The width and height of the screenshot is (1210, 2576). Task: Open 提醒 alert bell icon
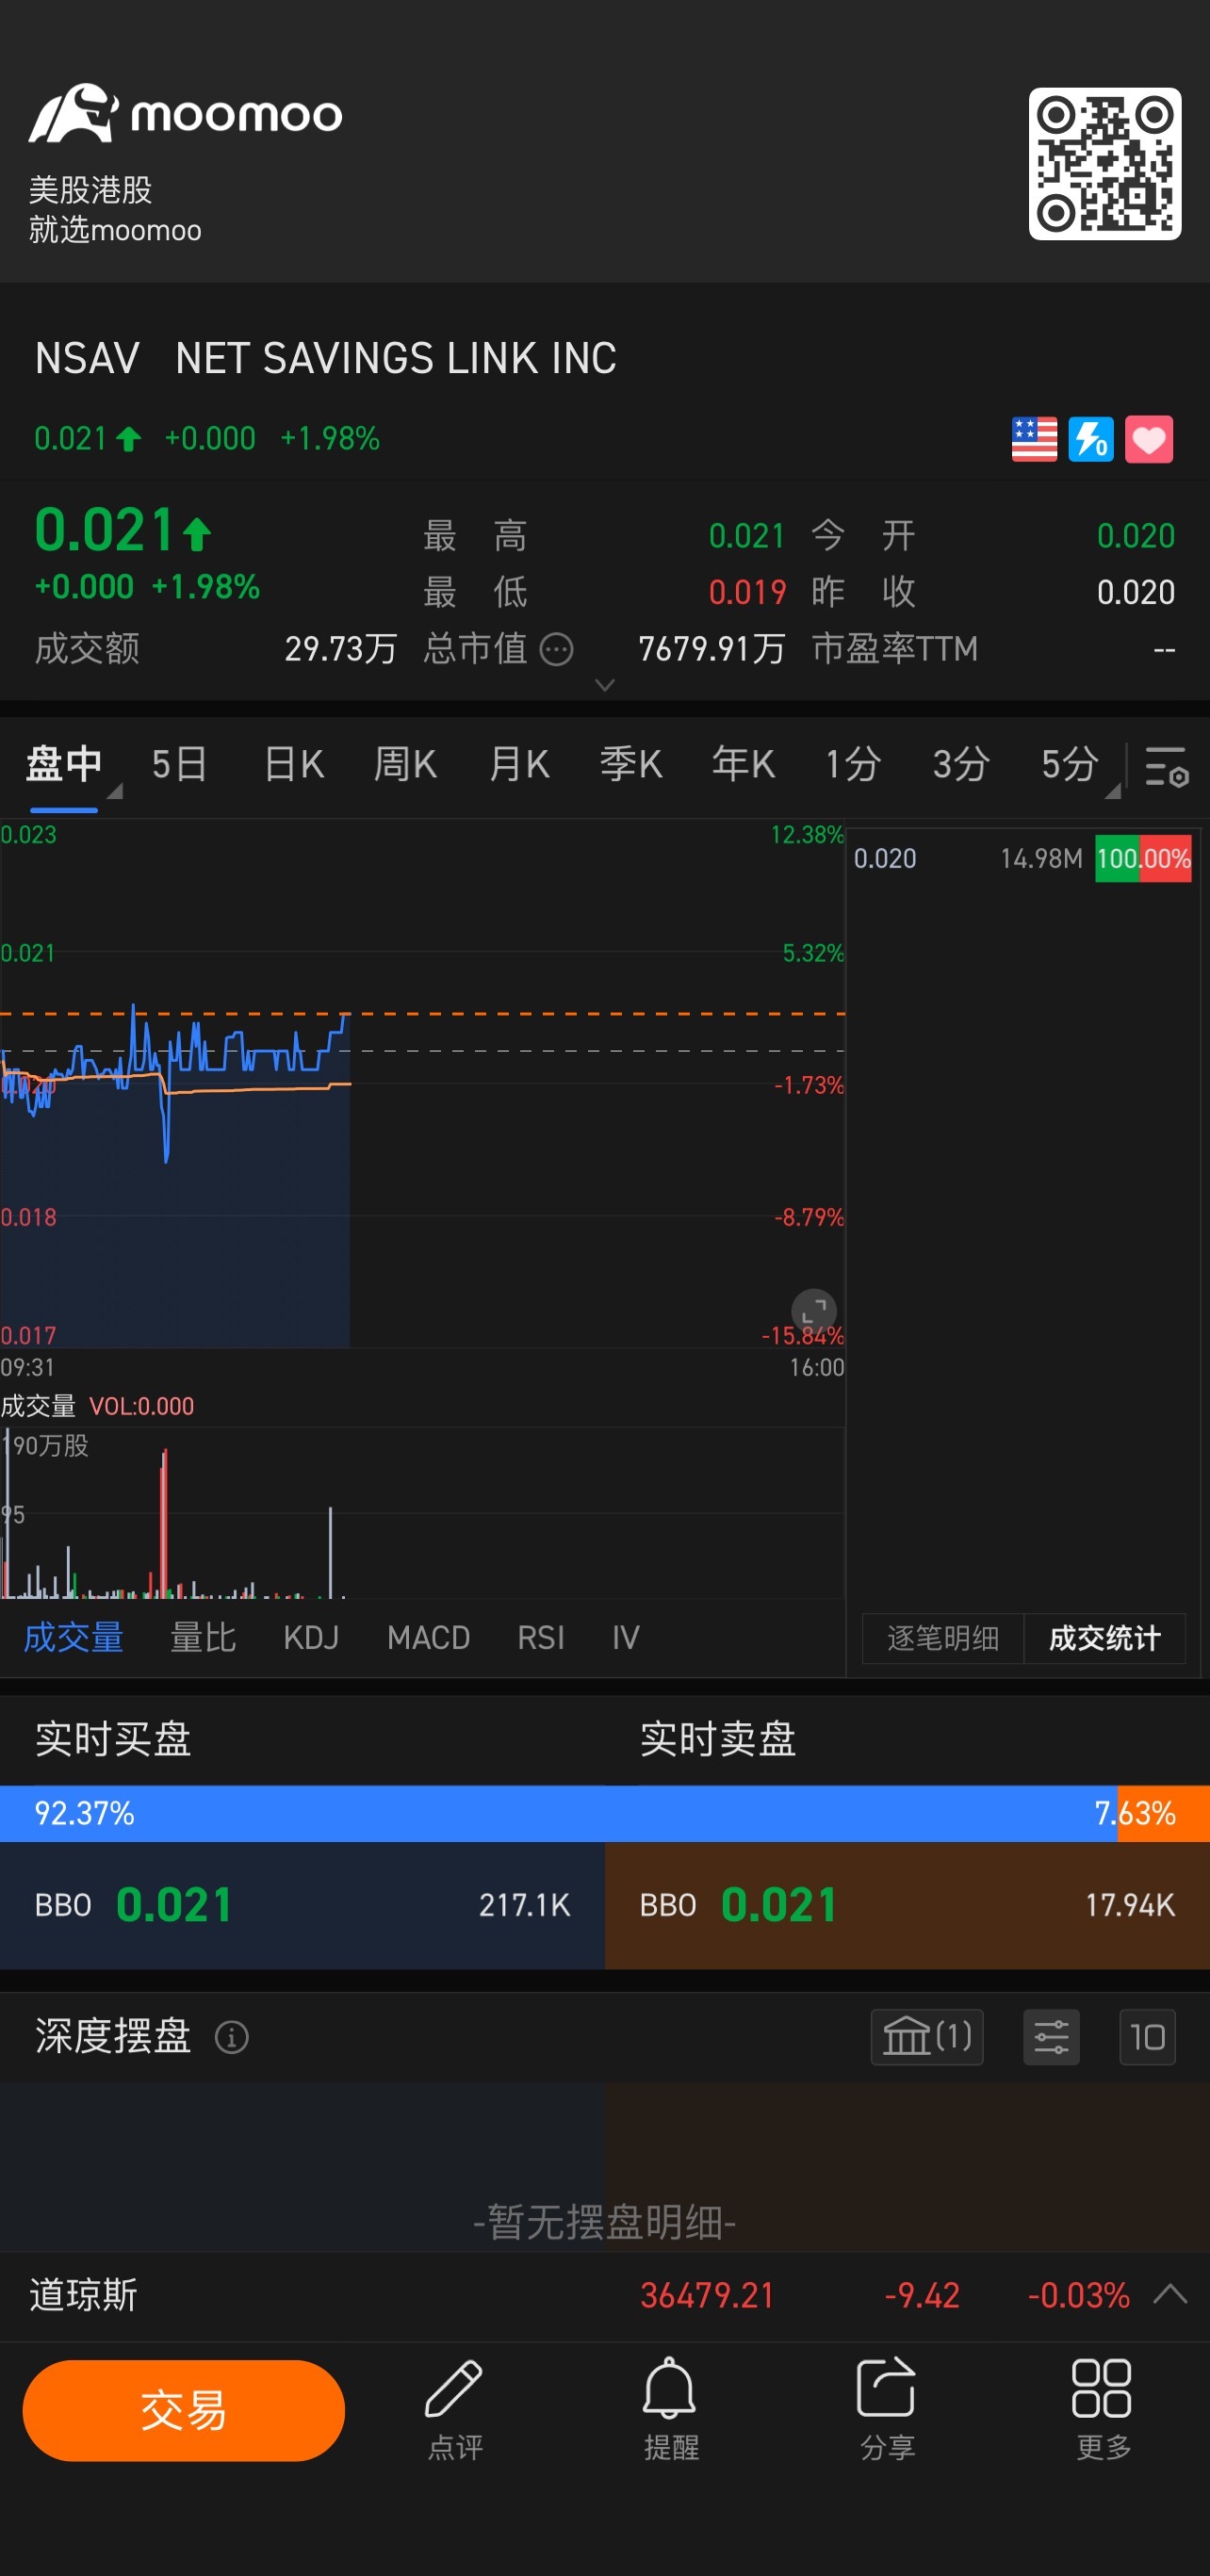tap(670, 2410)
